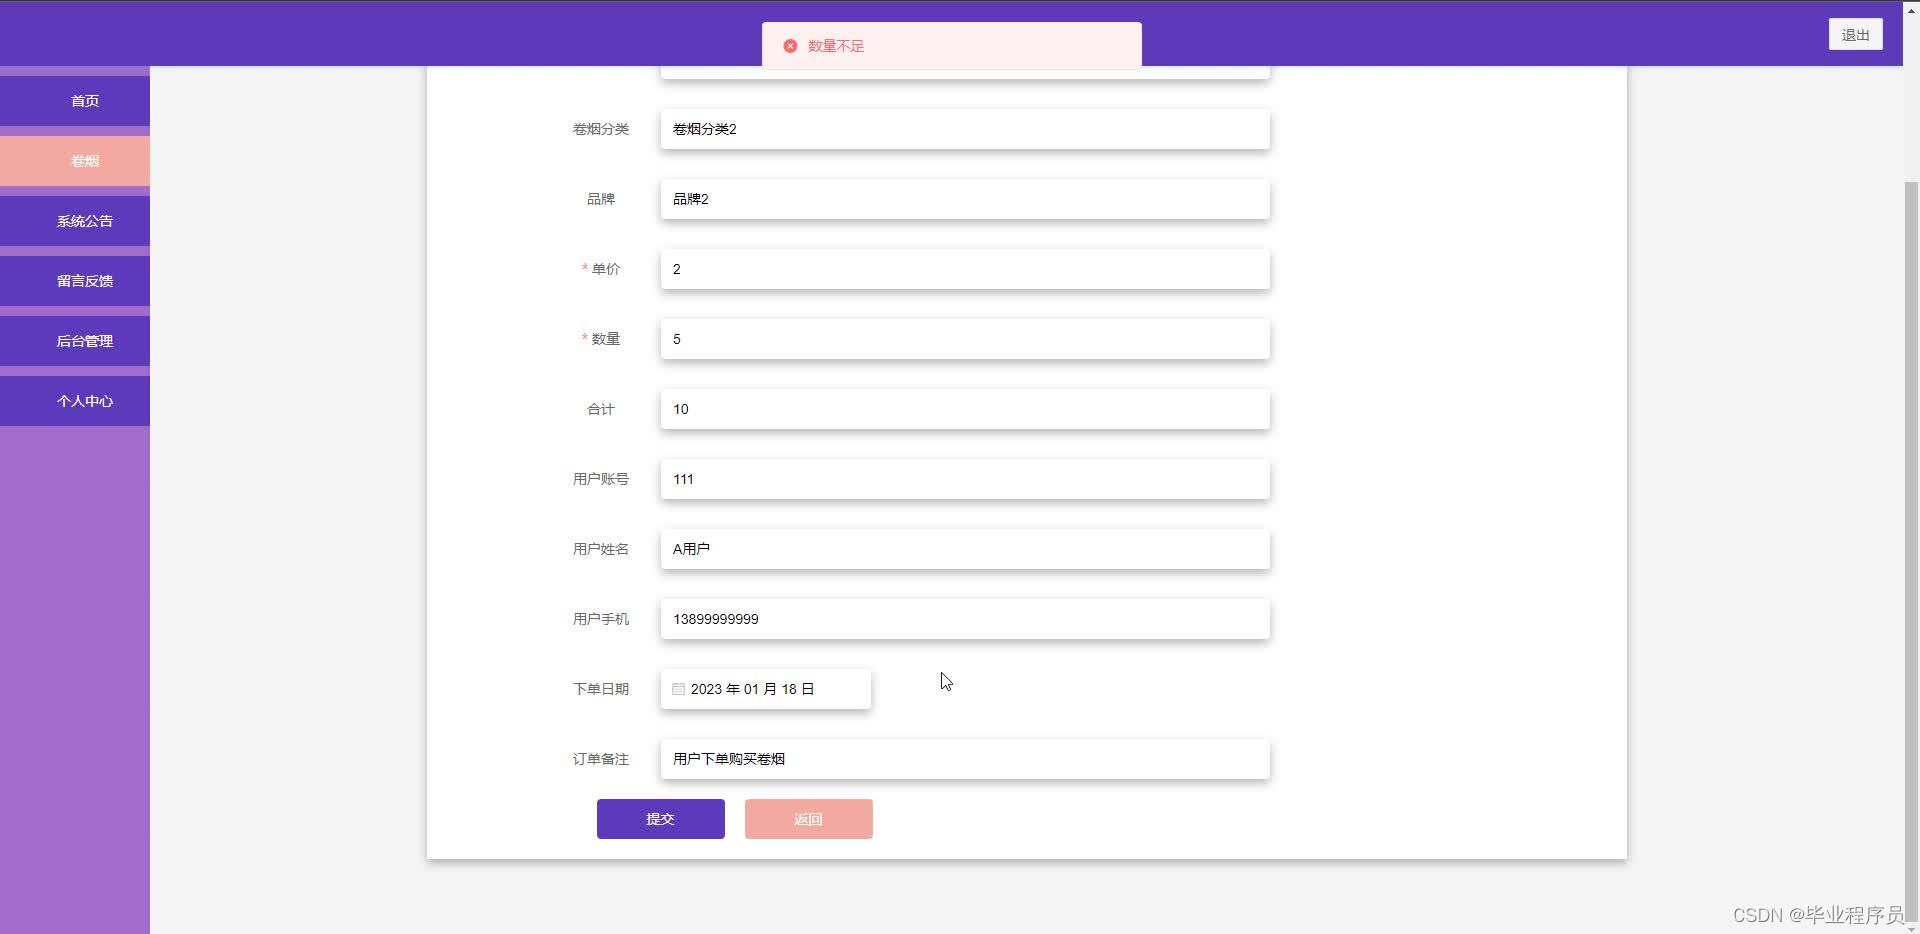Click the 用户账号 field showing 111
The width and height of the screenshot is (1920, 934).
click(965, 479)
